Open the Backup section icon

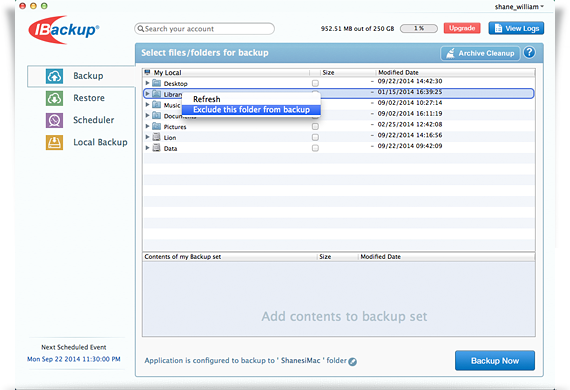54,76
